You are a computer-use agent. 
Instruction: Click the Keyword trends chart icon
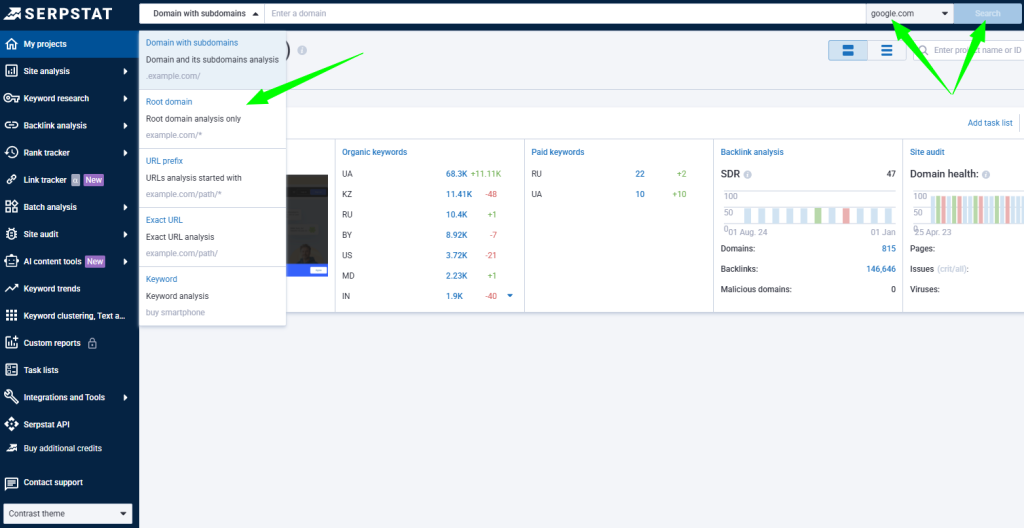coord(12,288)
